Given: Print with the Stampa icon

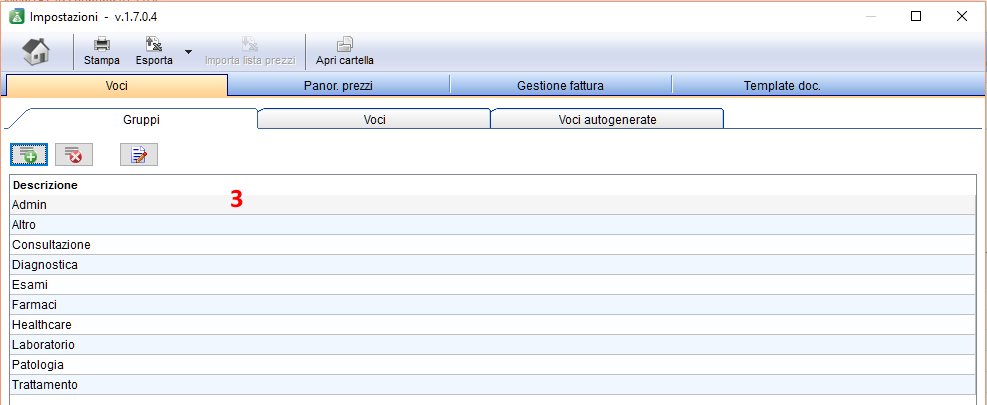Looking at the screenshot, I should tap(102, 52).
